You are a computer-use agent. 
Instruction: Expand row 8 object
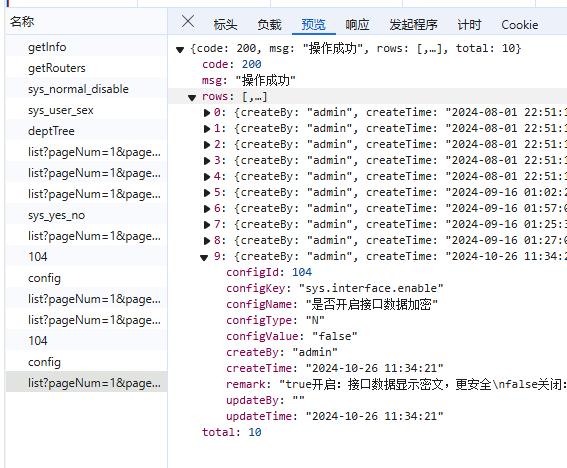(207, 241)
